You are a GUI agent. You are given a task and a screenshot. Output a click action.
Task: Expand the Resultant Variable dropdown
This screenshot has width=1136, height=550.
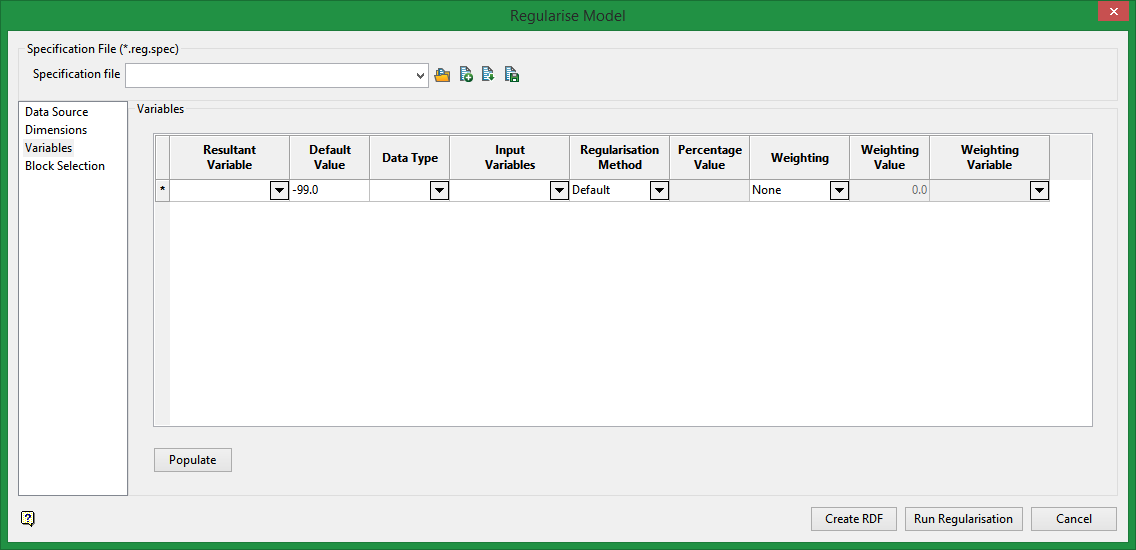tap(279, 191)
